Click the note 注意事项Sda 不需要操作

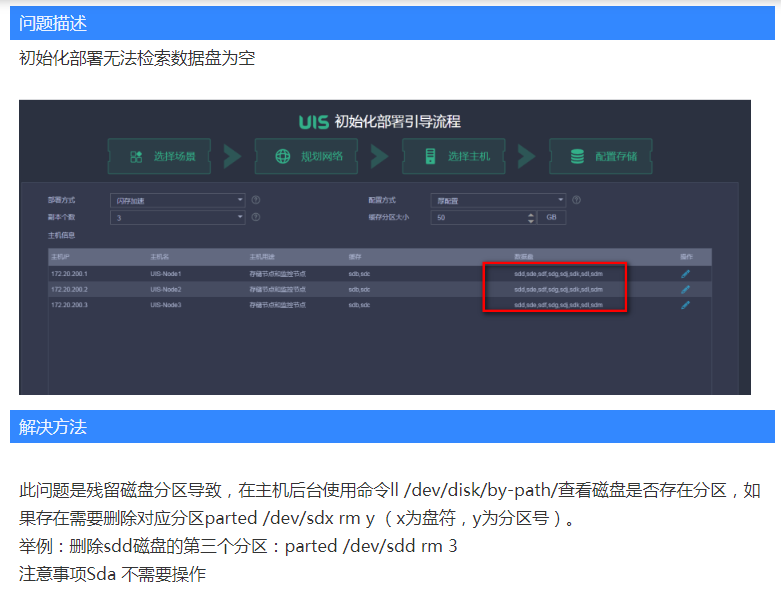click(112, 574)
